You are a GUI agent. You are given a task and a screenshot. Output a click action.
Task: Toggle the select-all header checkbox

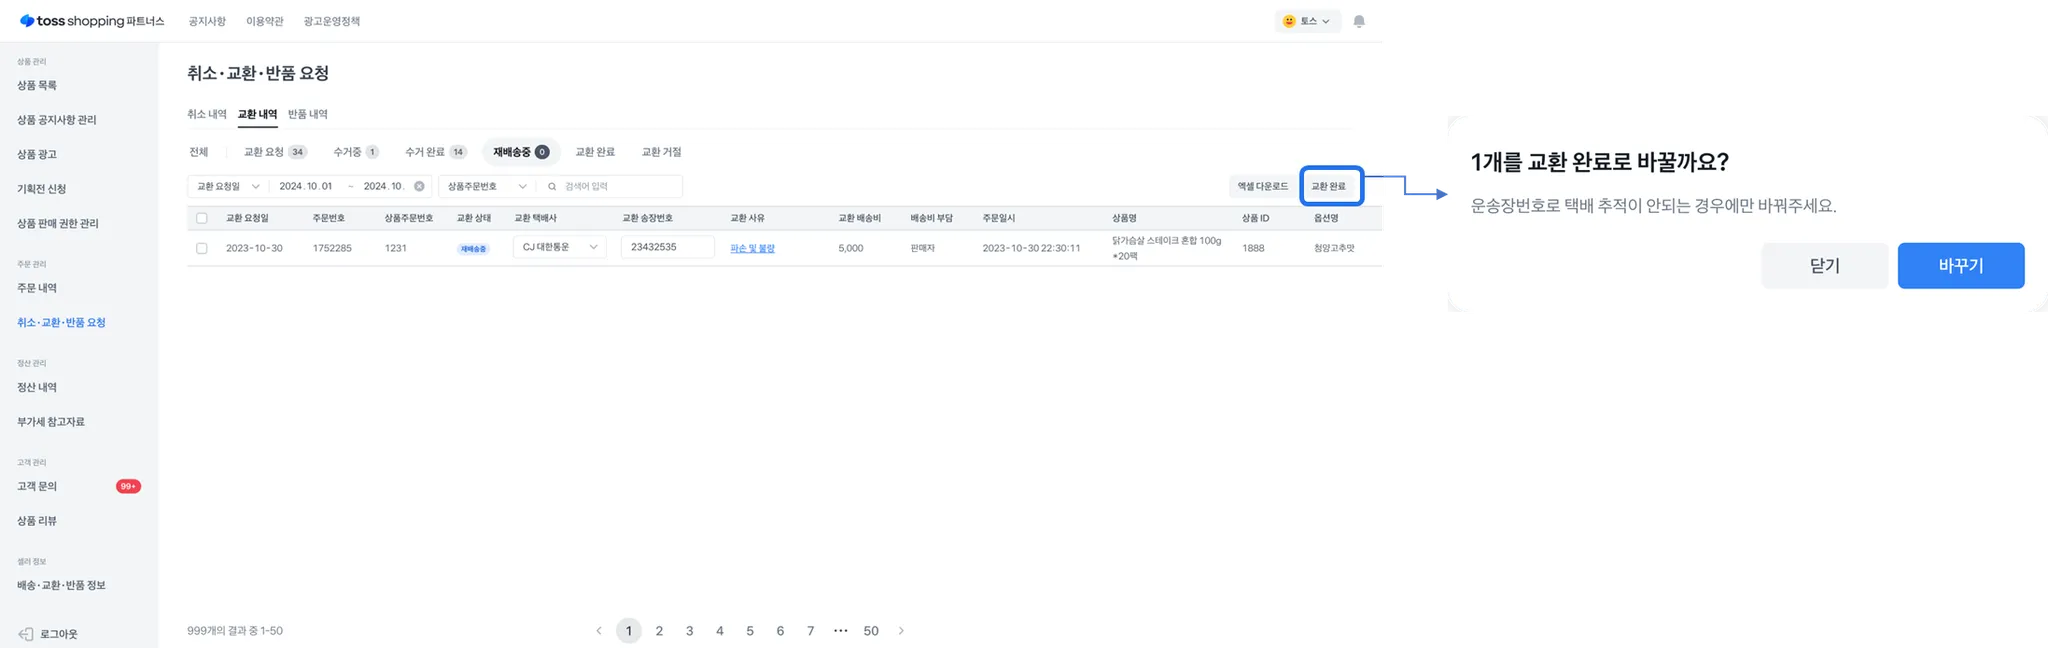click(202, 218)
